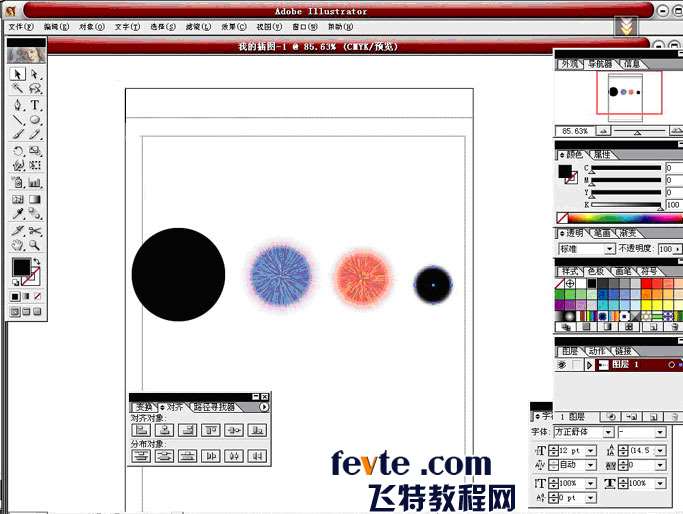Select the Slice tool

(x=17, y=231)
